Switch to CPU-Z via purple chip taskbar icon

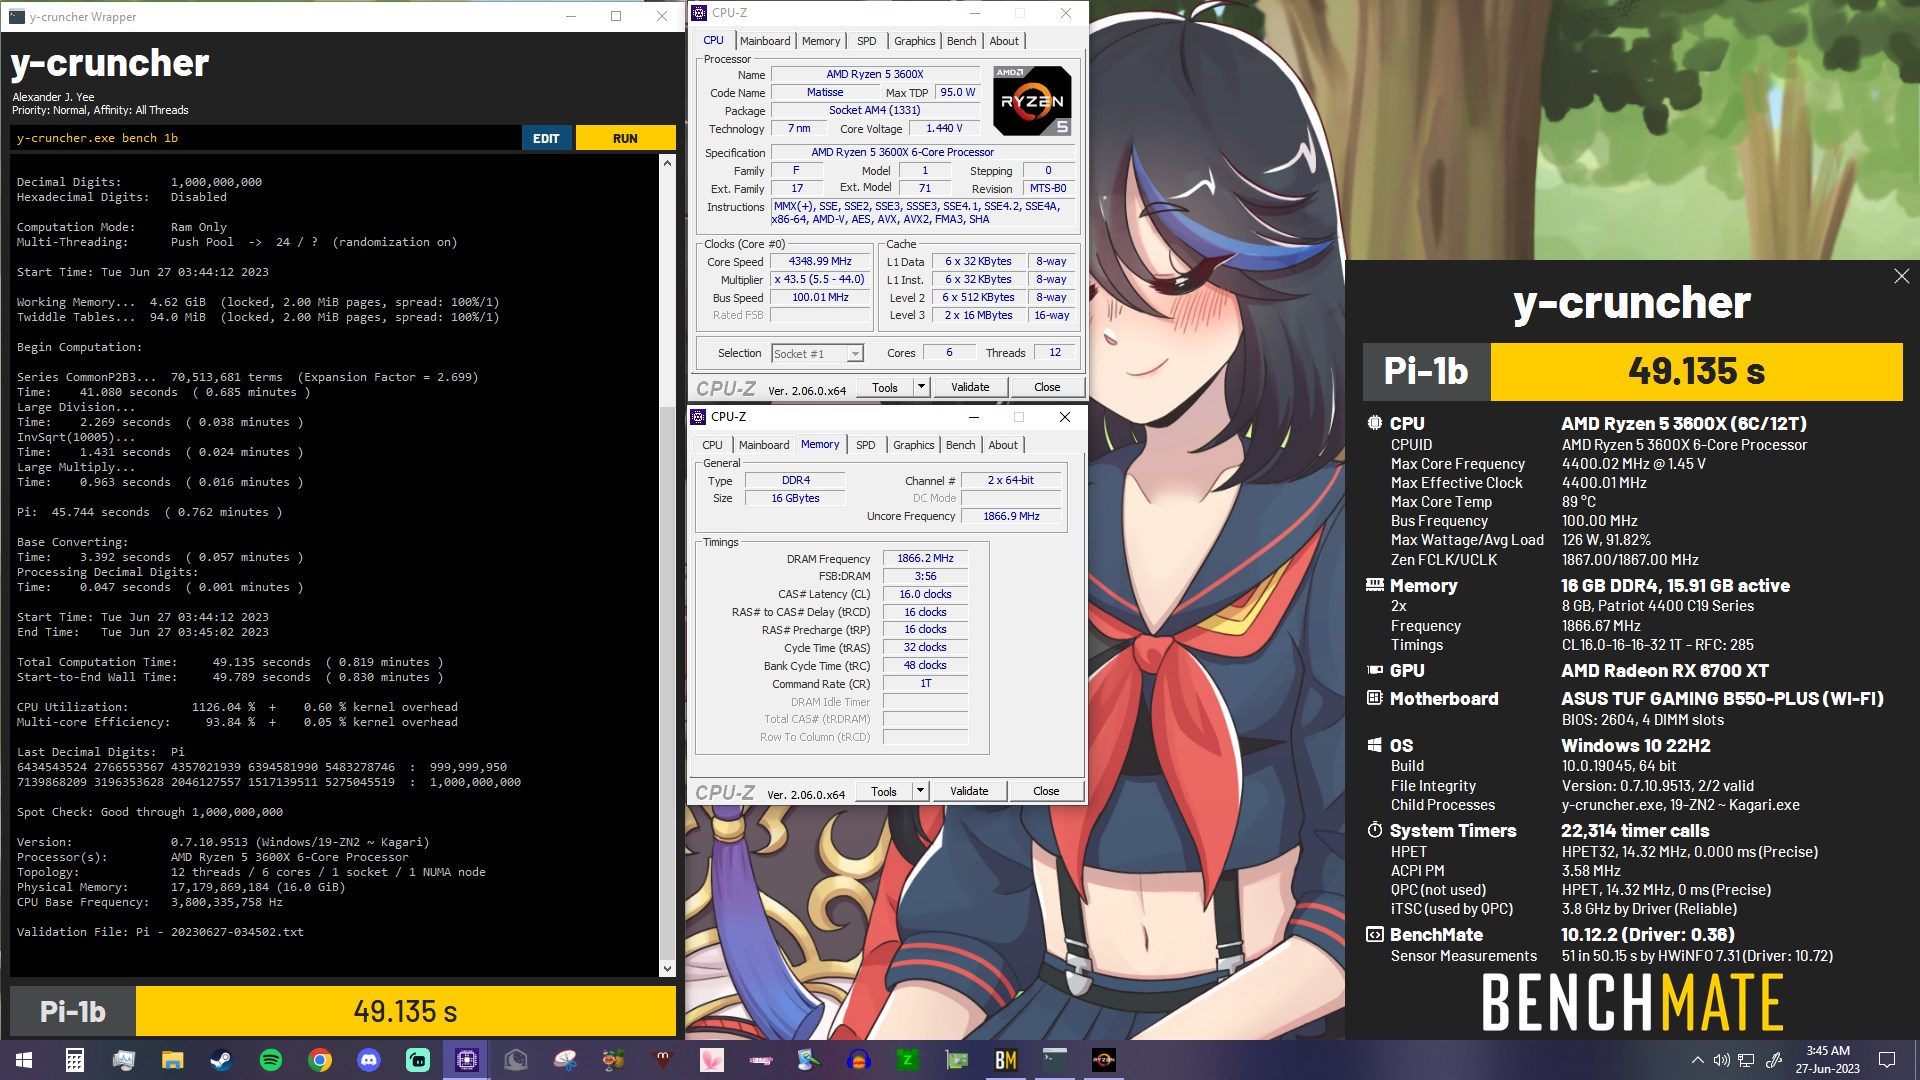click(x=466, y=1060)
